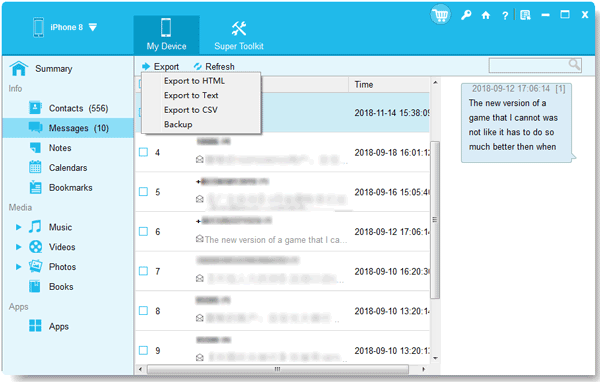600x382 pixels.
Task: Click the scroll up arrow of message list
Action: pos(435,82)
